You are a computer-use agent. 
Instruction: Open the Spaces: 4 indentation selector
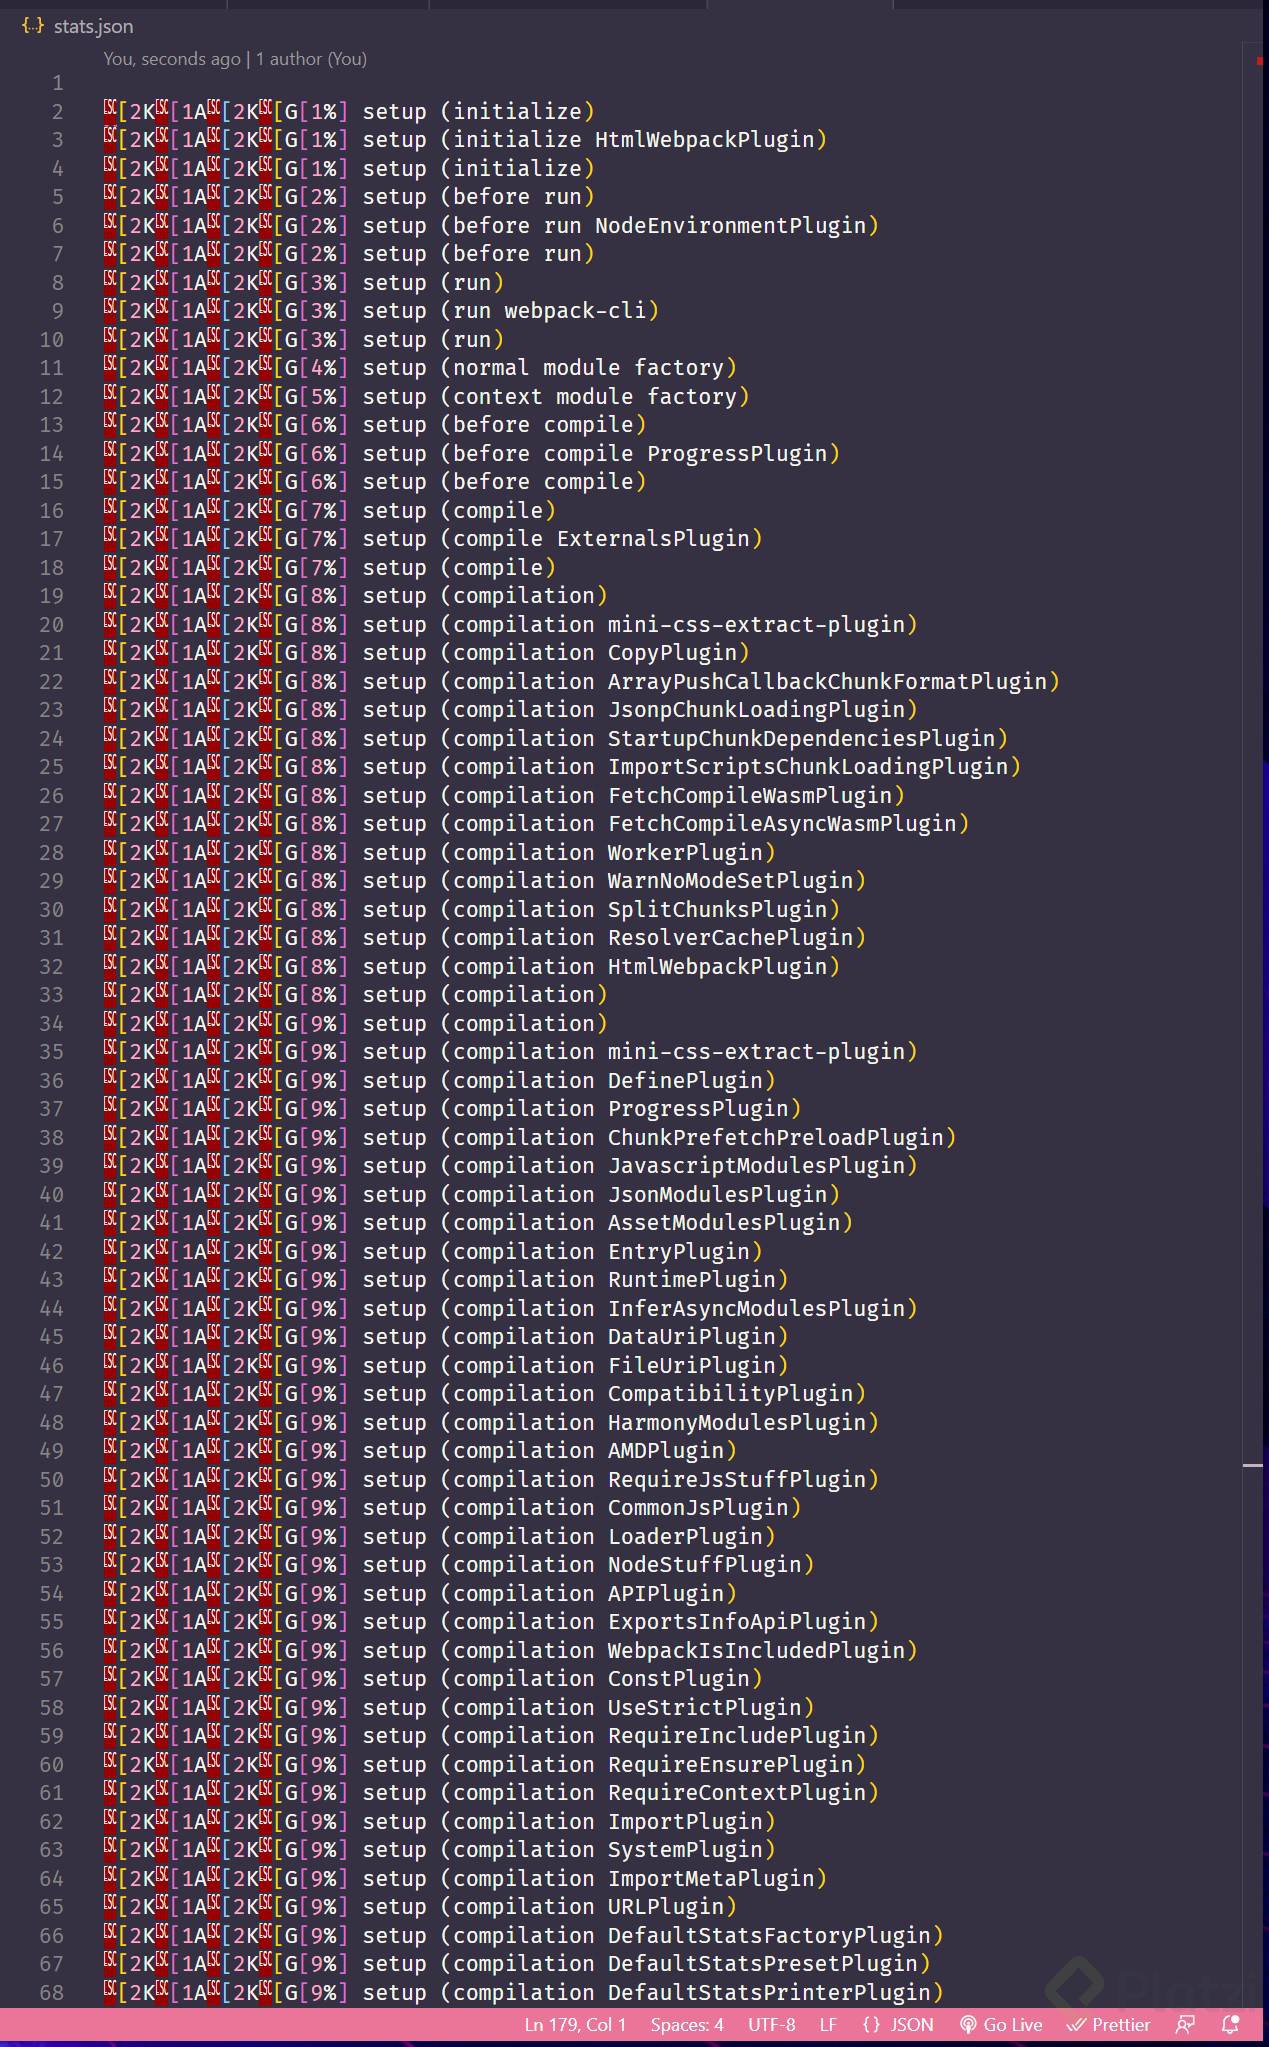click(x=687, y=2025)
